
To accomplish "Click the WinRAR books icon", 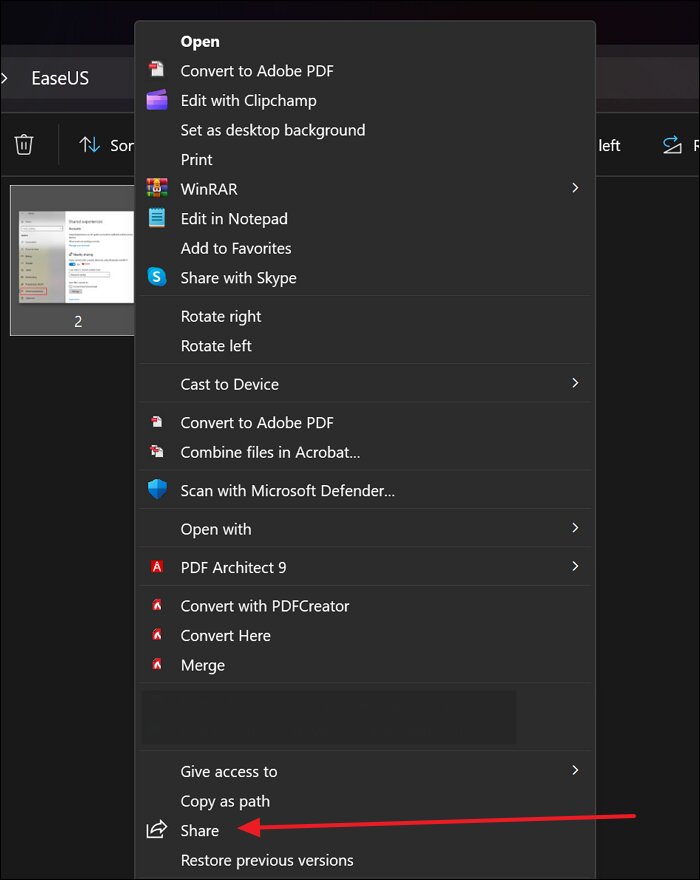I will [157, 188].
